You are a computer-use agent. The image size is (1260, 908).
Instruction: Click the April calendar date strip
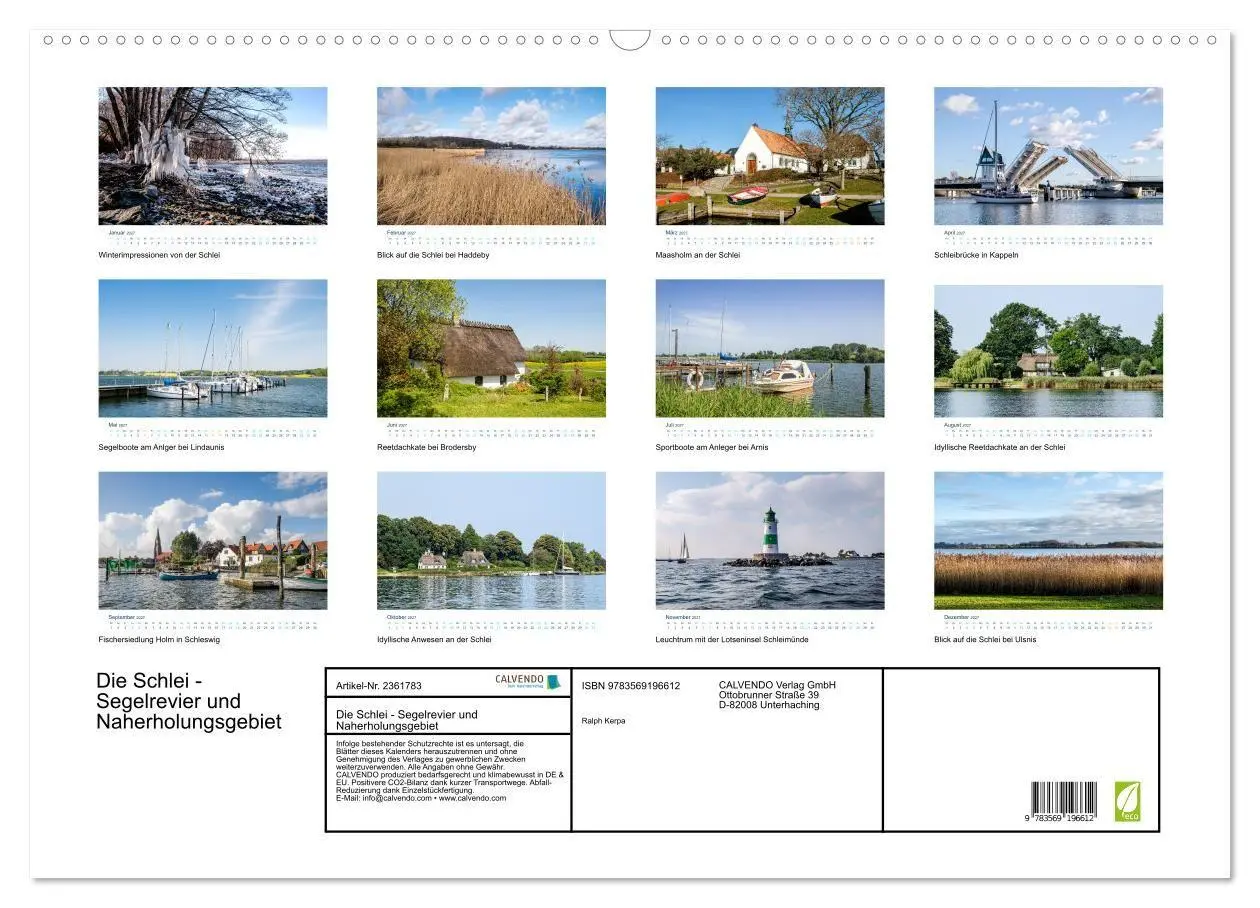point(1048,238)
